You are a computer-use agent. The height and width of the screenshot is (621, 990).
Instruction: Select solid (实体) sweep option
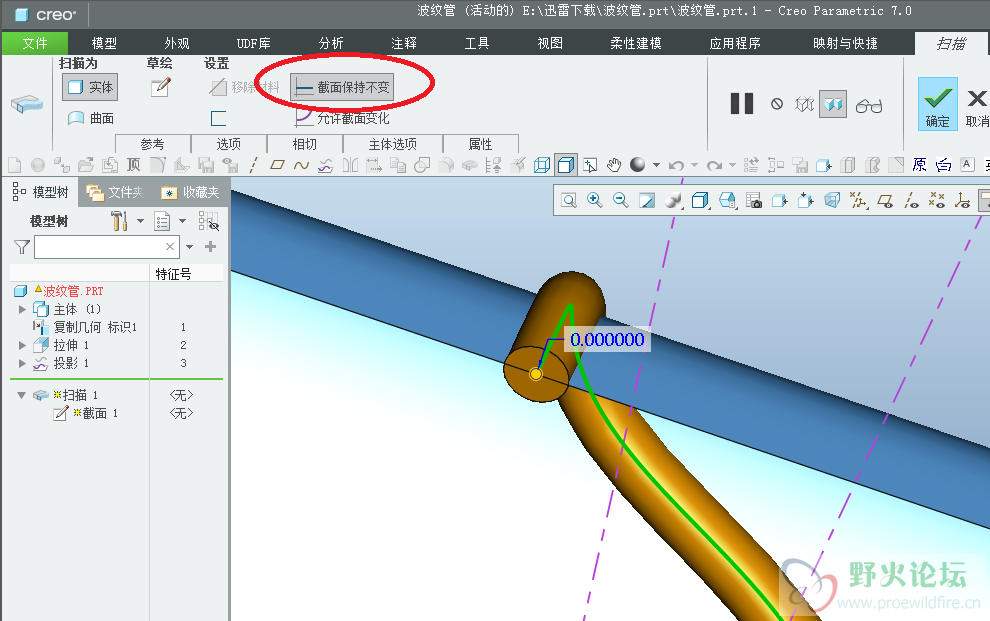(x=89, y=87)
